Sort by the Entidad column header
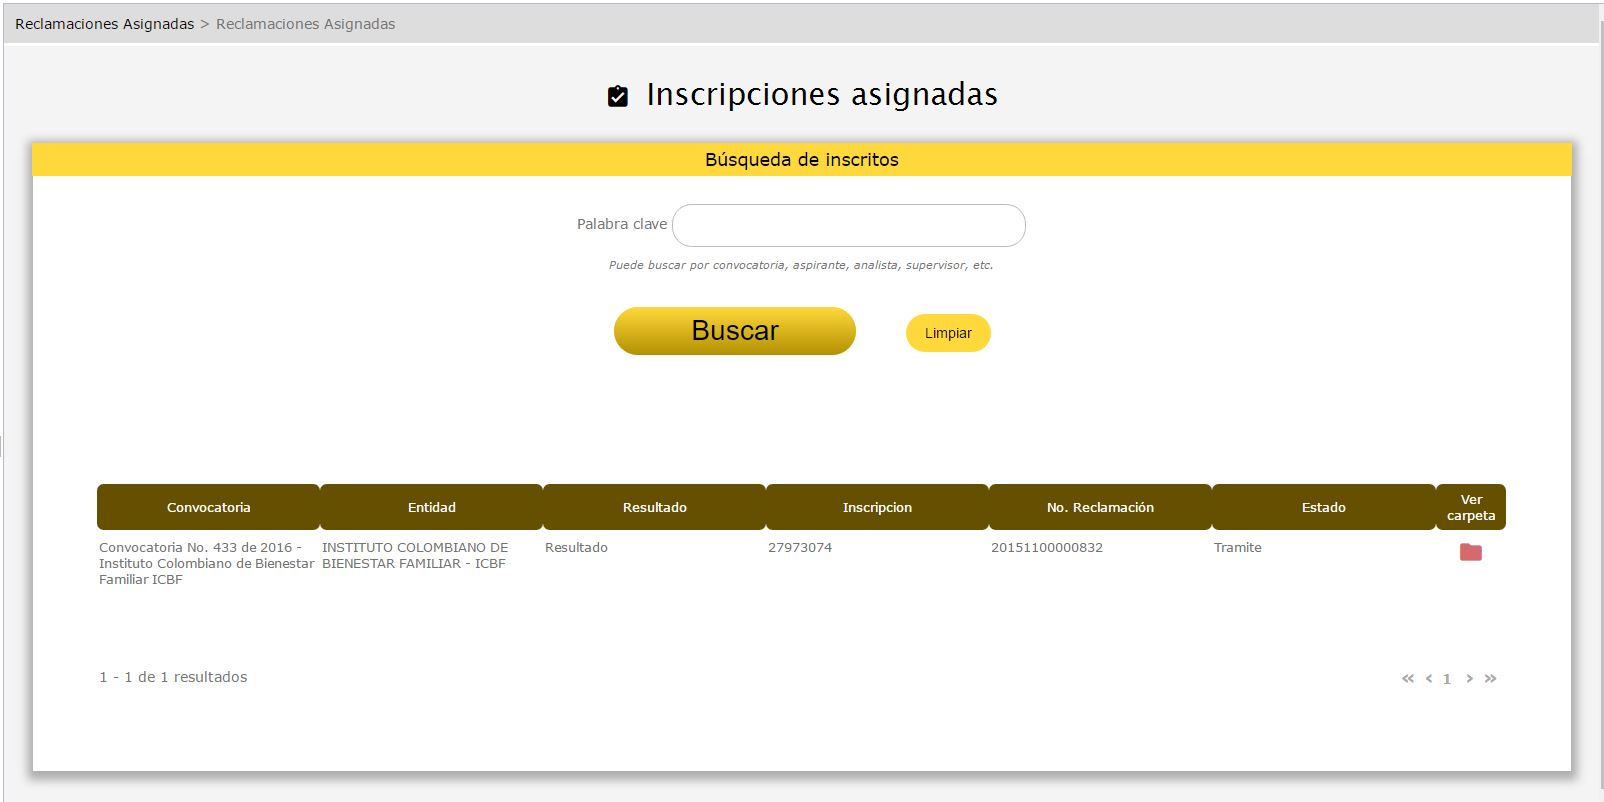The height and width of the screenshot is (802, 1604). click(431, 507)
